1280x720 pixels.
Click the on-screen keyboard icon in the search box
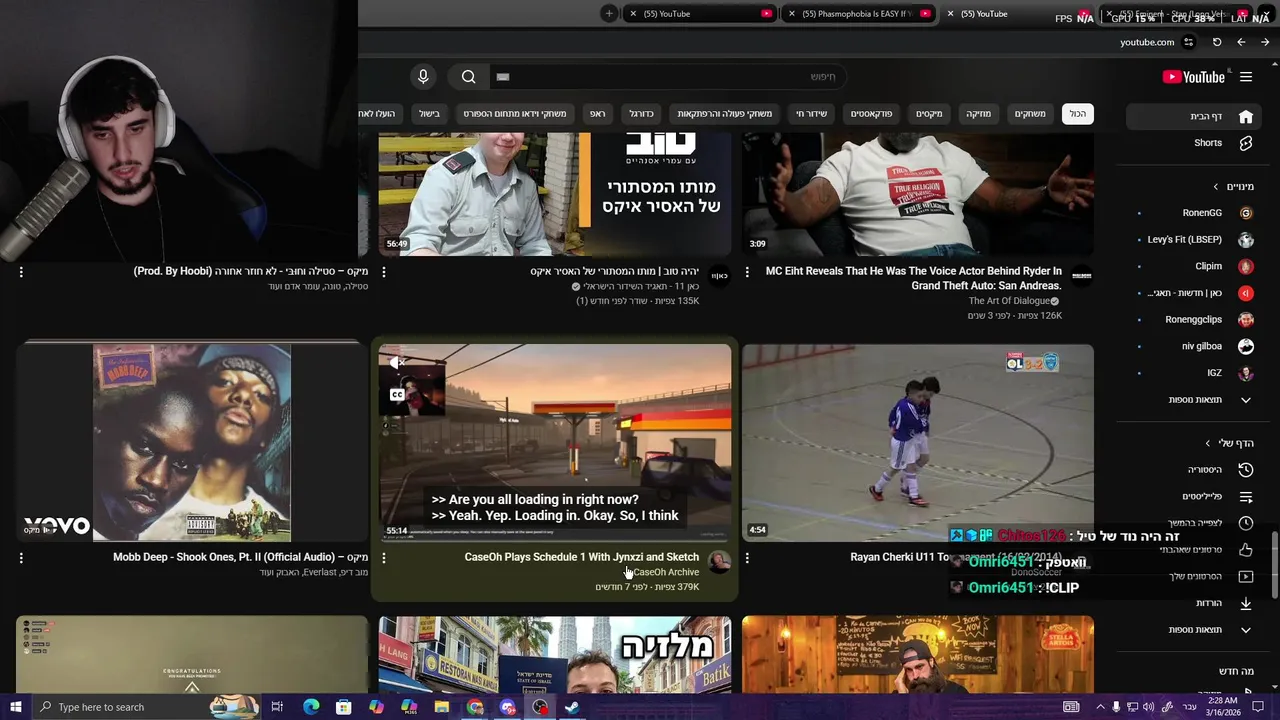tap(503, 77)
